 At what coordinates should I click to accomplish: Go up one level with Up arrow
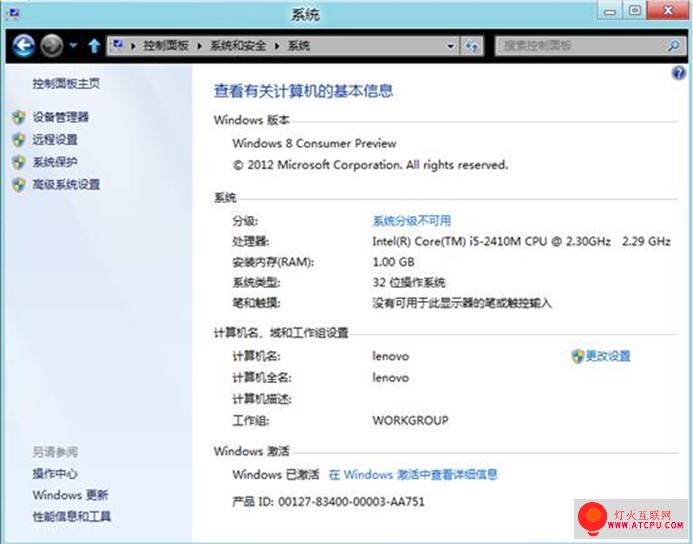pyautogui.click(x=94, y=46)
